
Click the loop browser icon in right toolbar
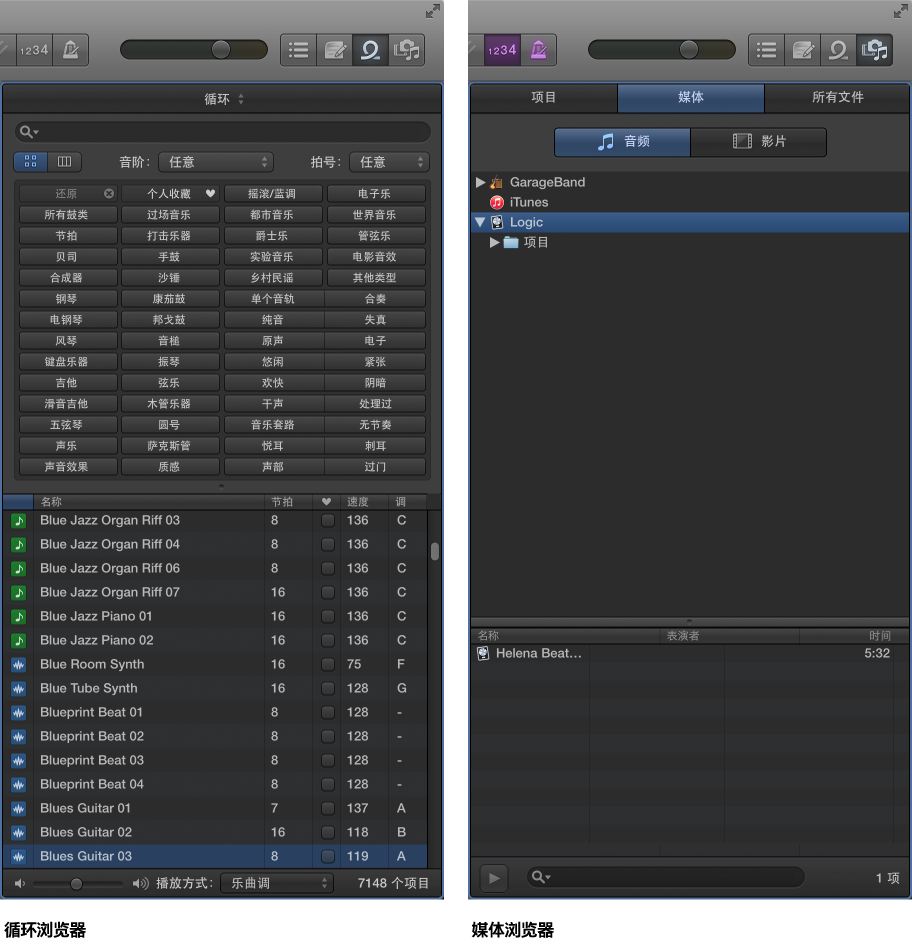(x=838, y=50)
